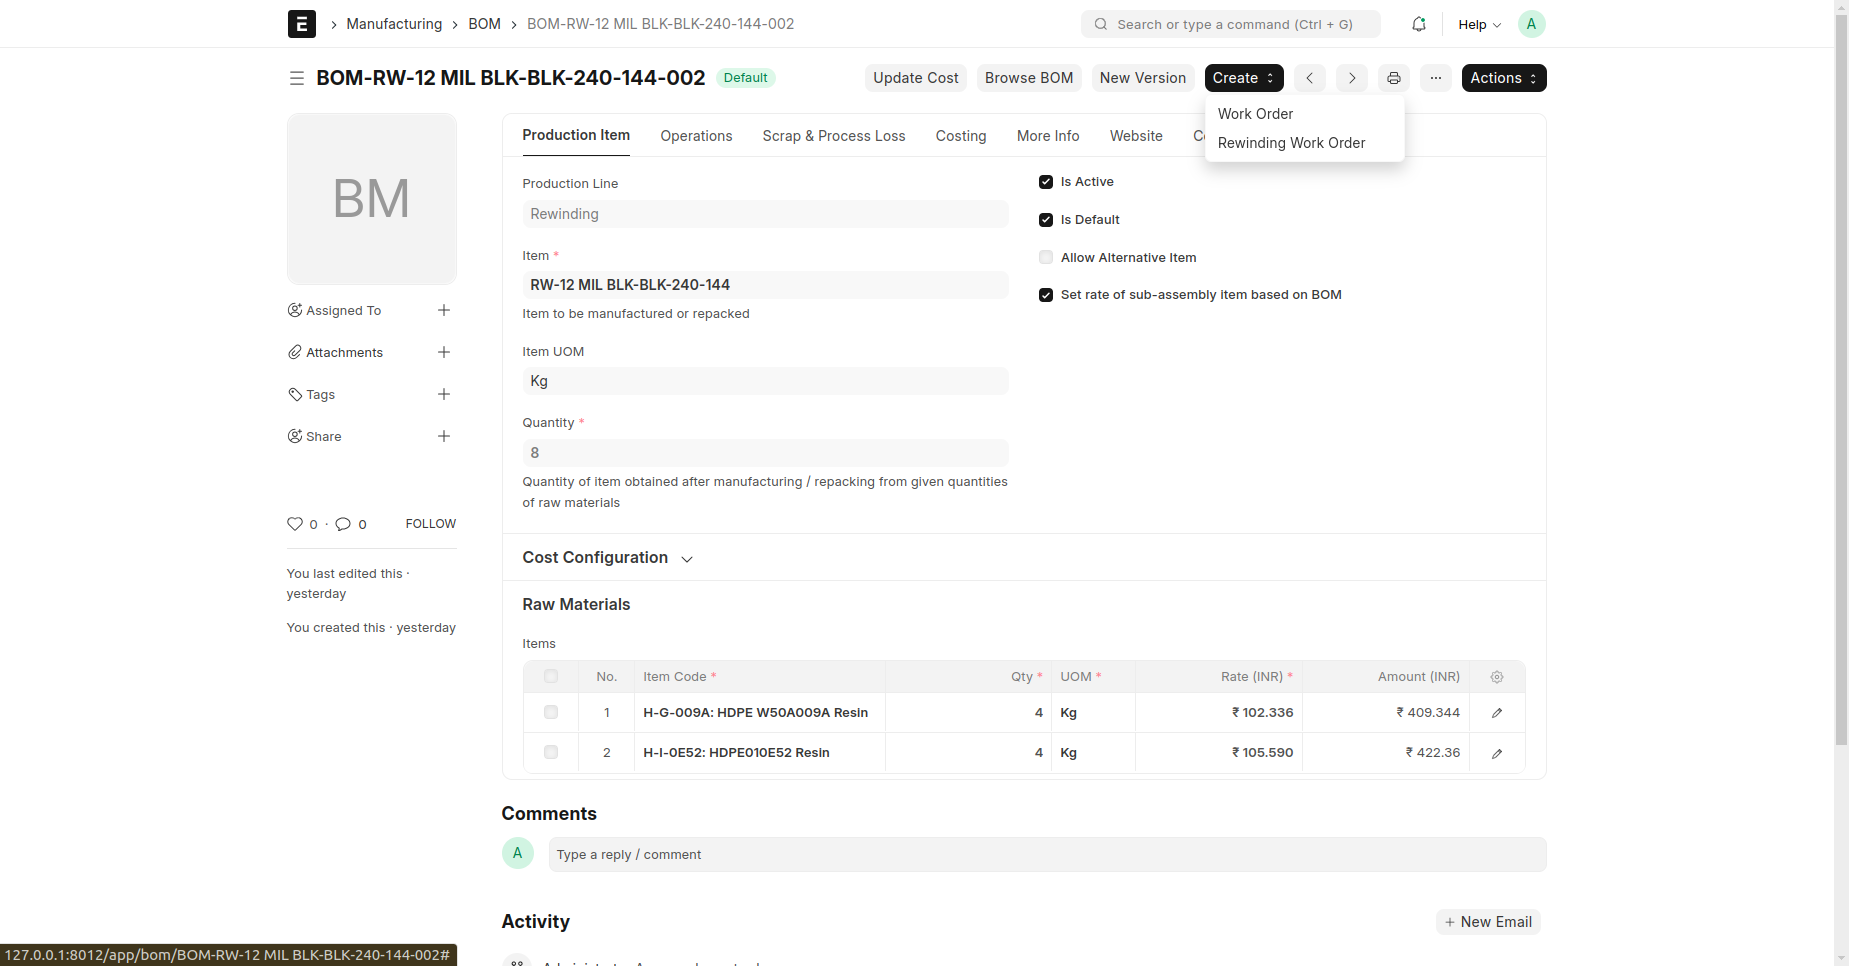Click the New Email button

(x=1487, y=922)
